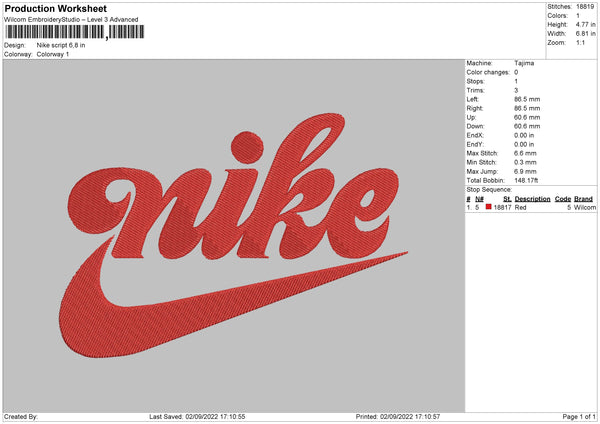Click stitch count 18817 in stop sequence
Image resolution: width=600 pixels, height=424 pixels.
(502, 207)
